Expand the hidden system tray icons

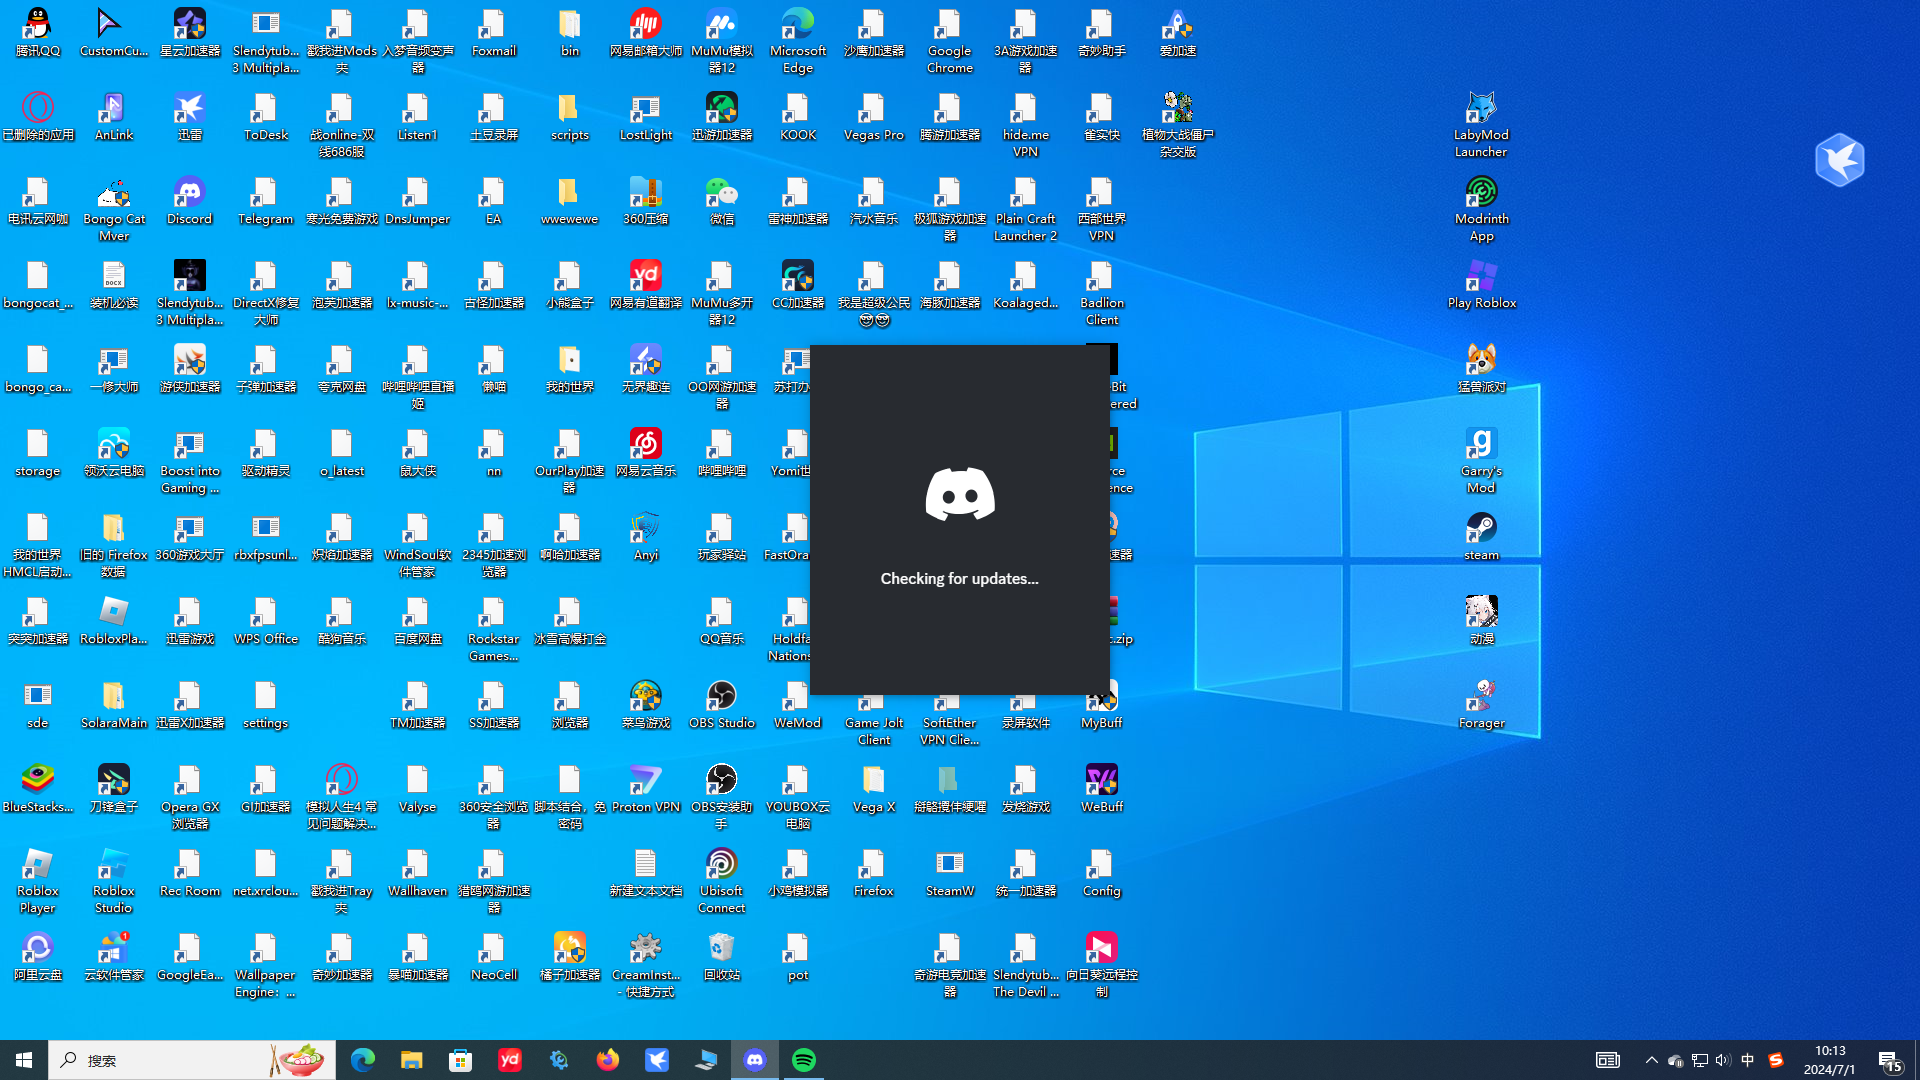point(1651,1060)
